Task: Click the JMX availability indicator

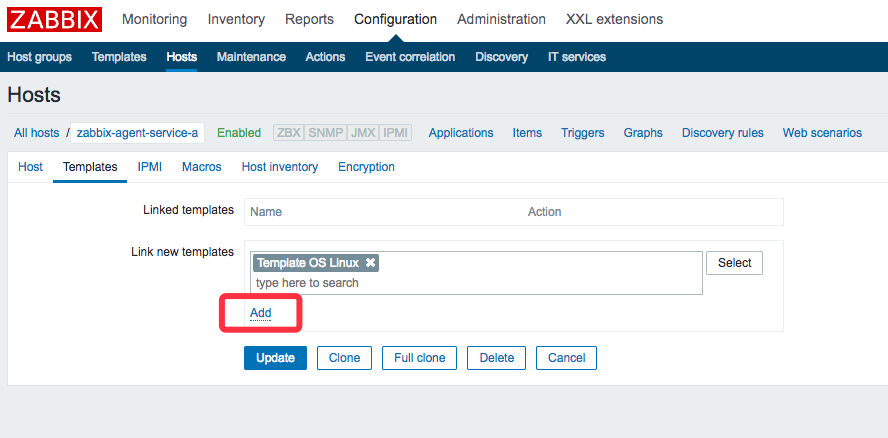Action: [362, 133]
